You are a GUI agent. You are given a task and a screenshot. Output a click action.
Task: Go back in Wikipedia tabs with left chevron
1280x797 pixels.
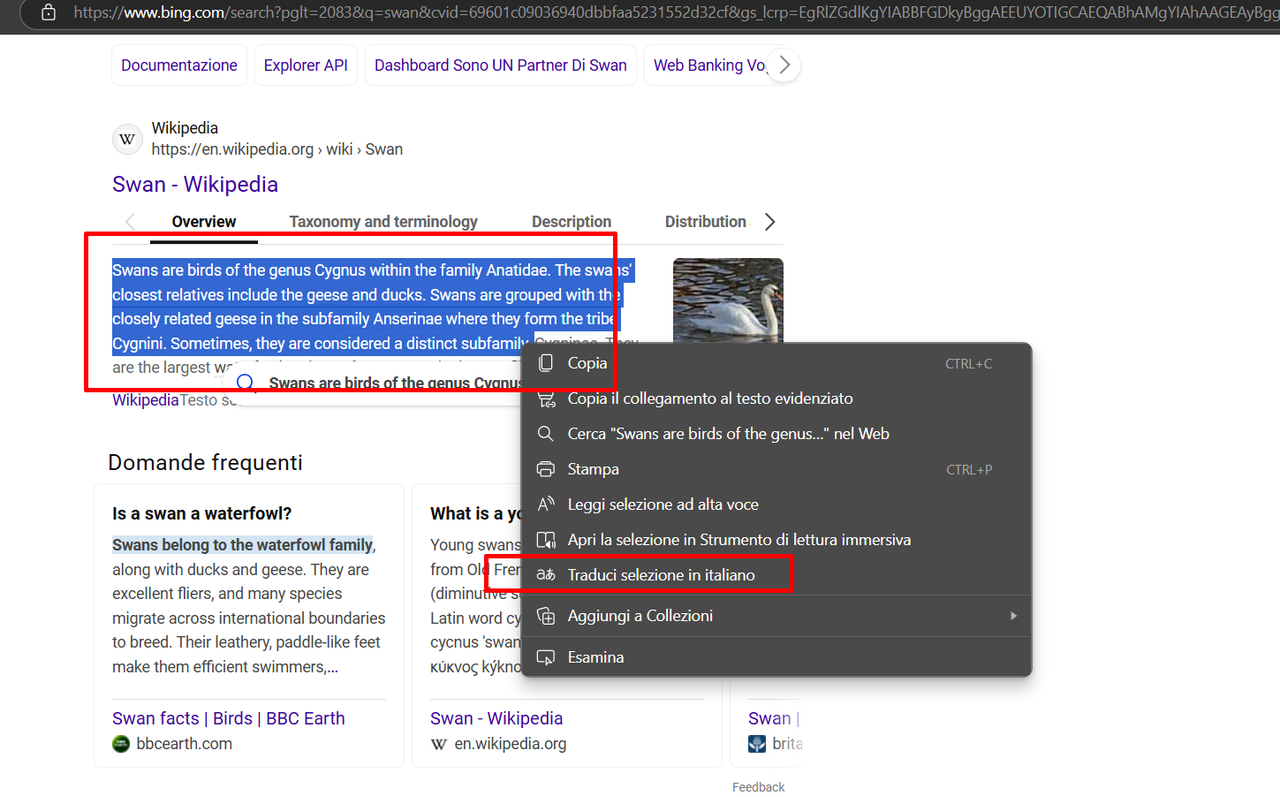pos(130,222)
